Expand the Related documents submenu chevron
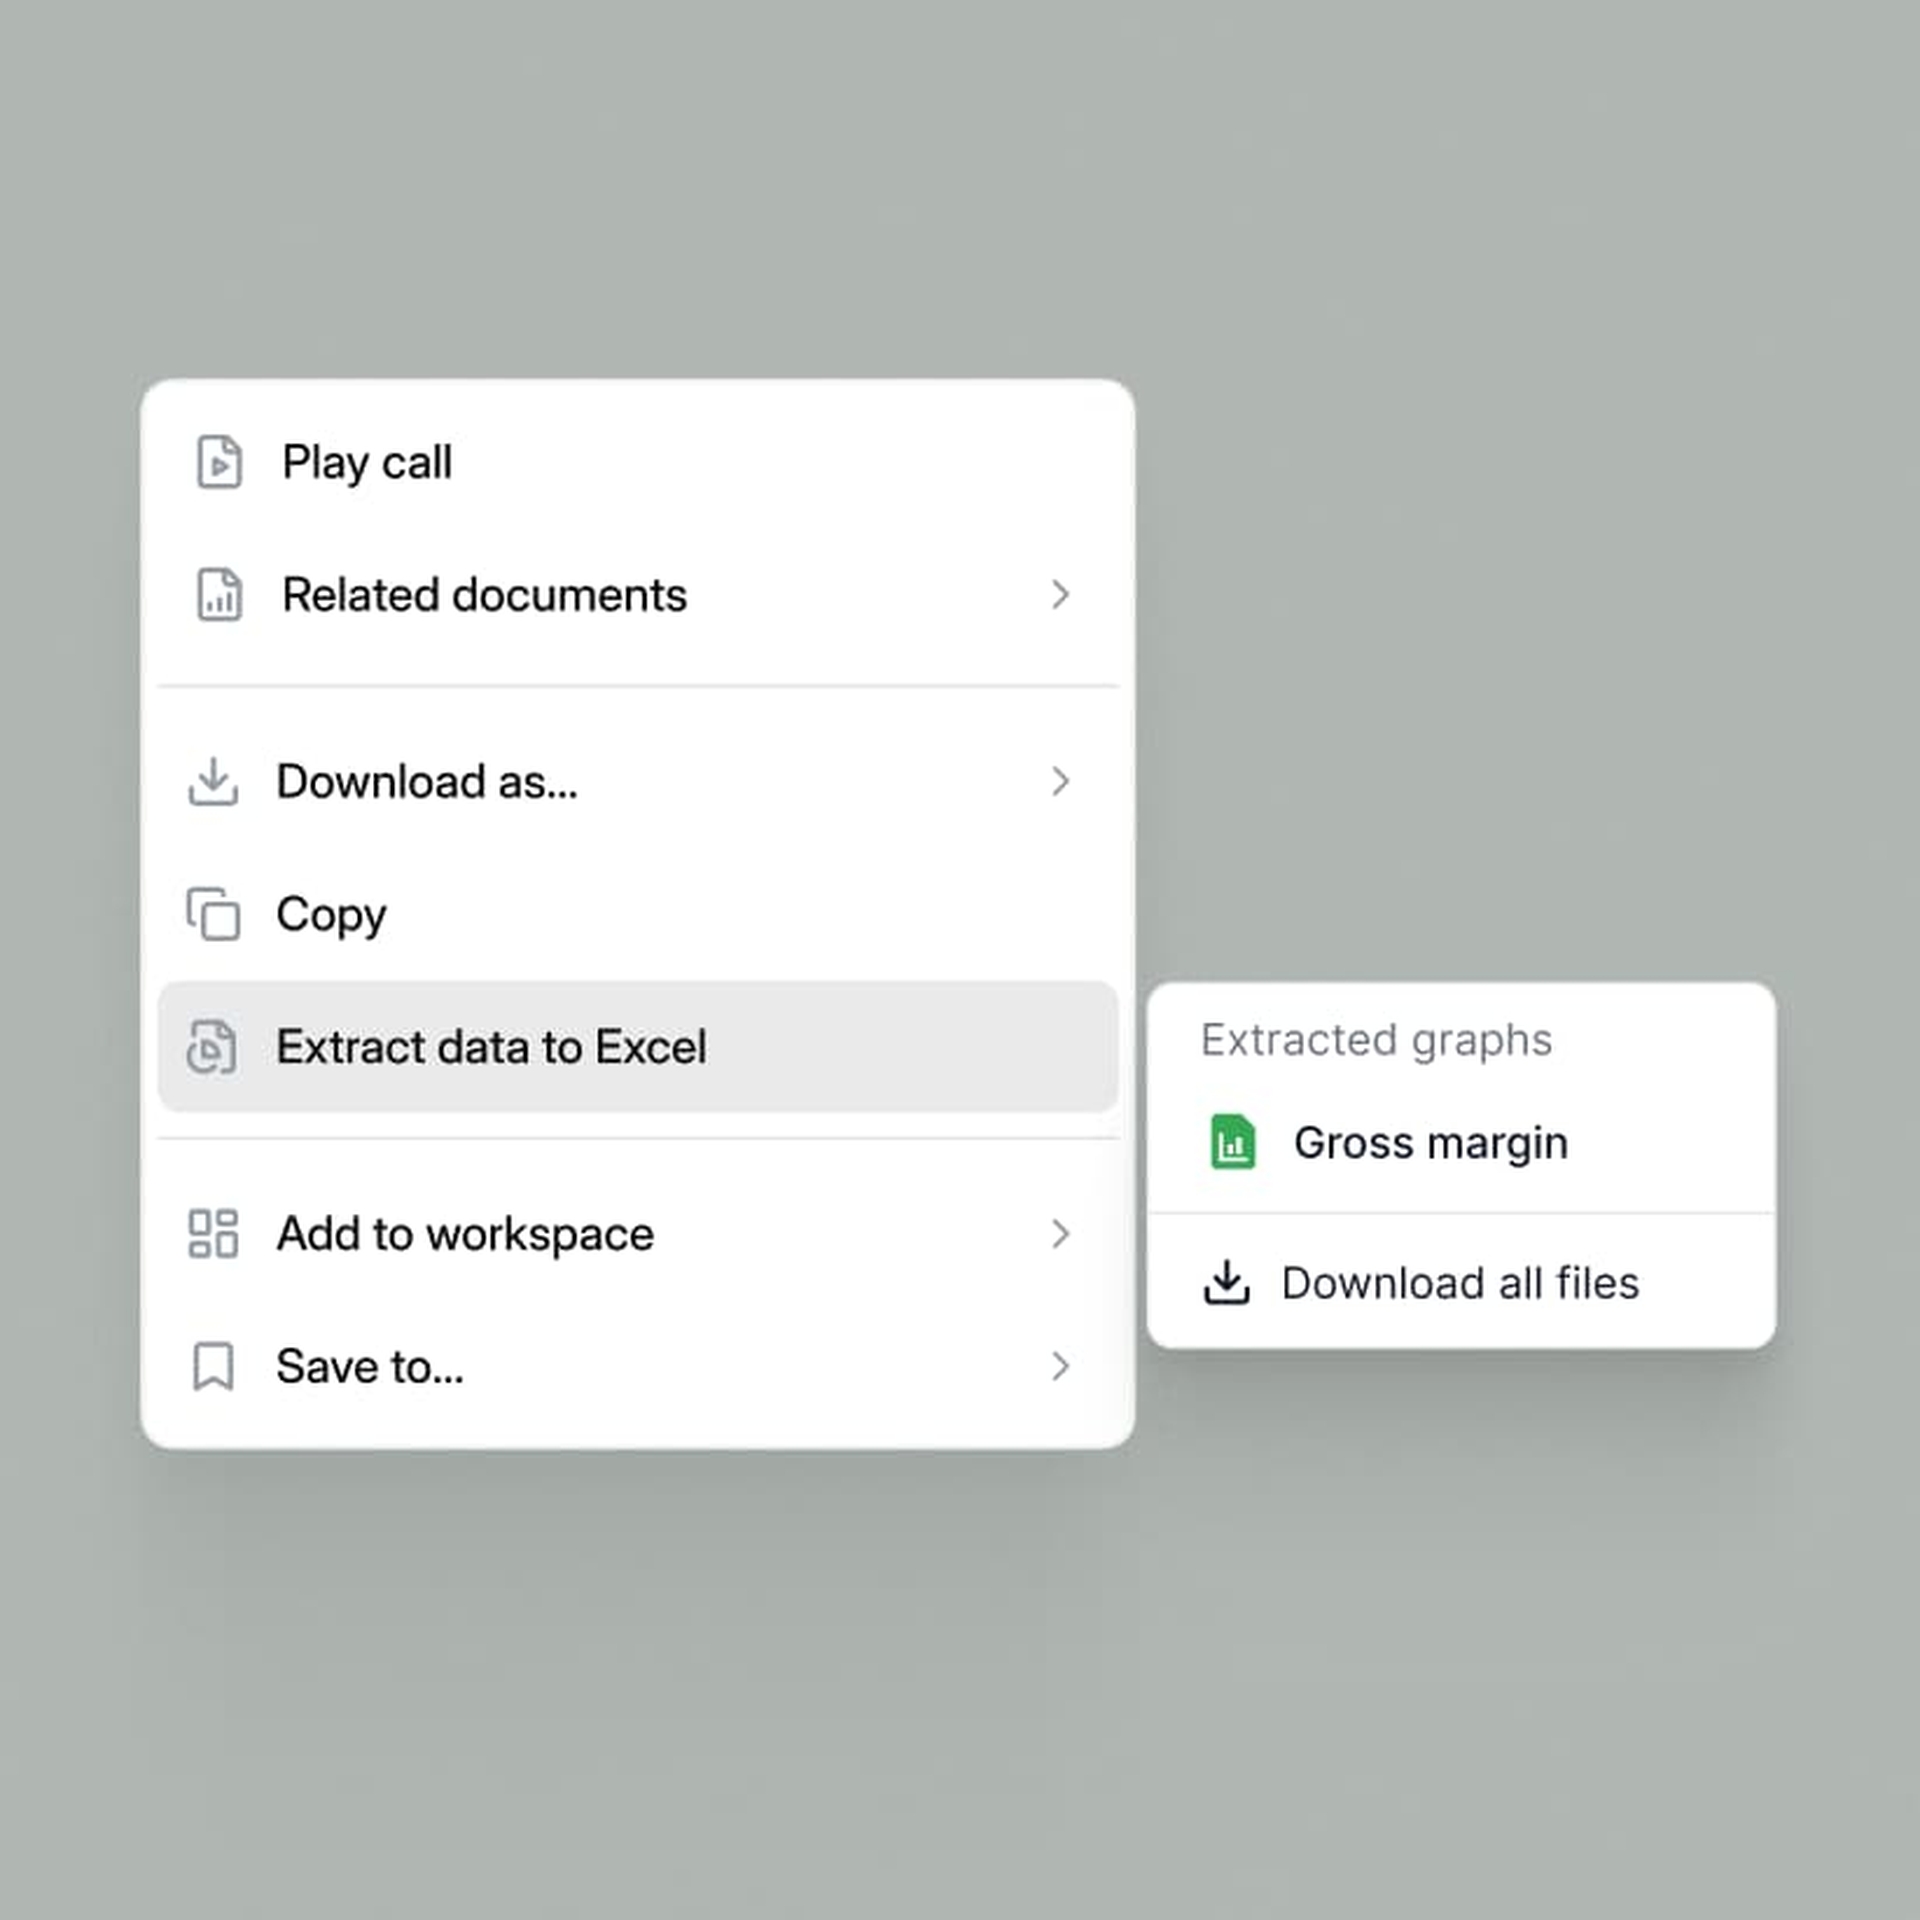This screenshot has width=1920, height=1920. (x=1061, y=595)
